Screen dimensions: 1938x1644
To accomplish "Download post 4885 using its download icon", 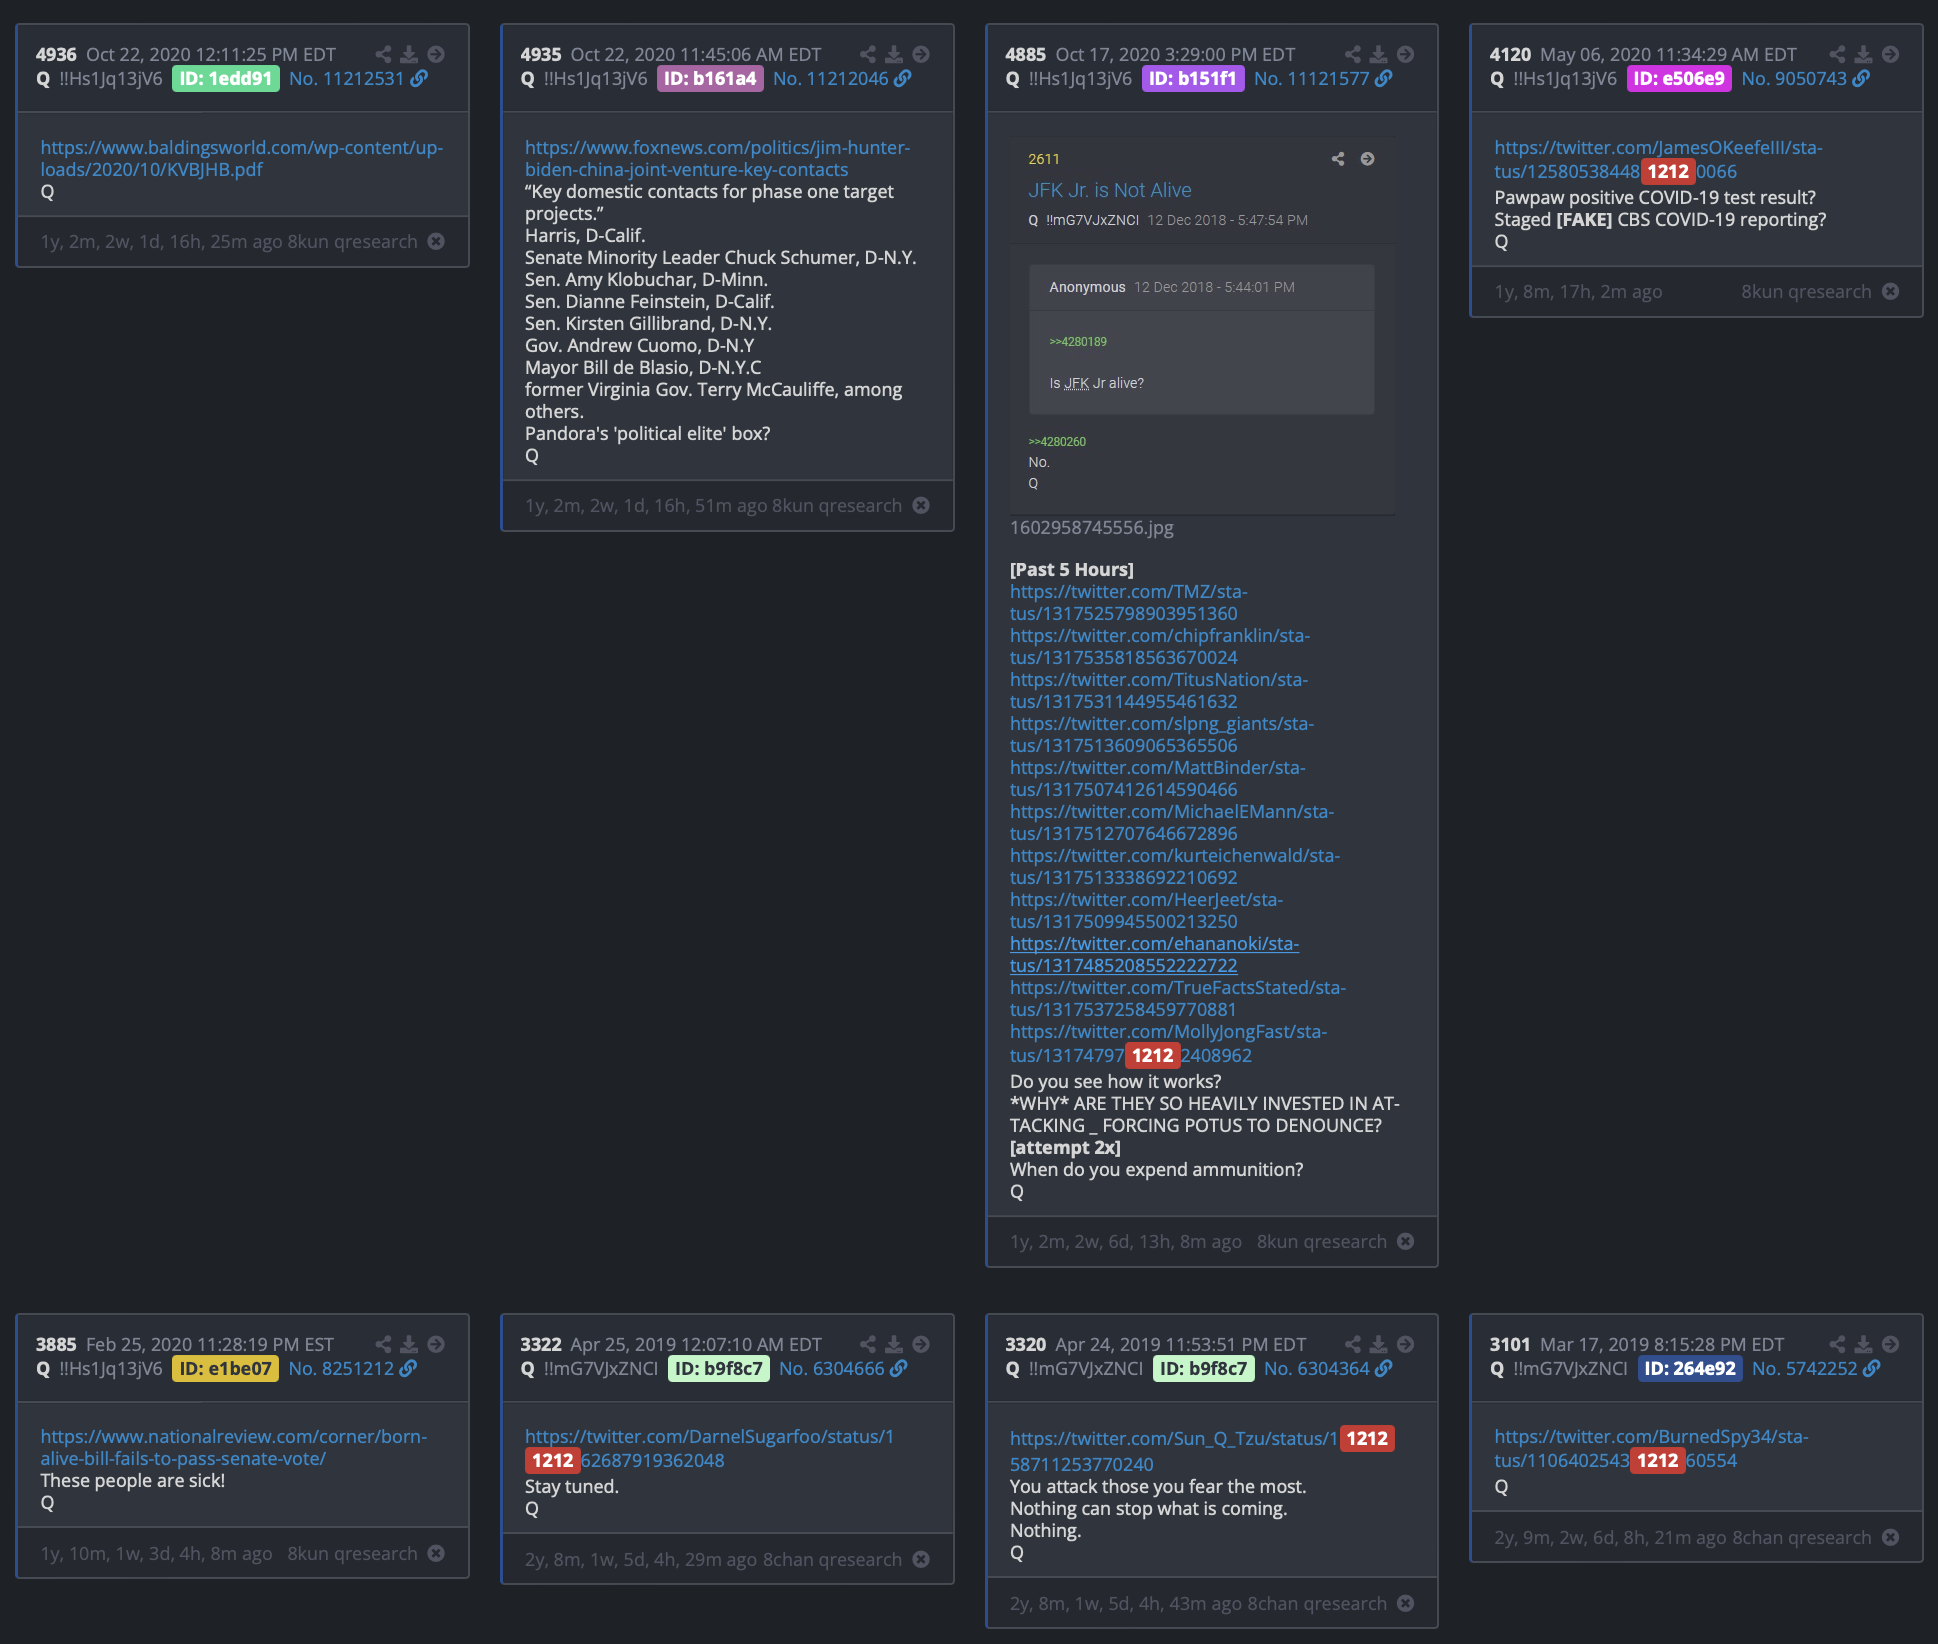I will [x=1378, y=54].
